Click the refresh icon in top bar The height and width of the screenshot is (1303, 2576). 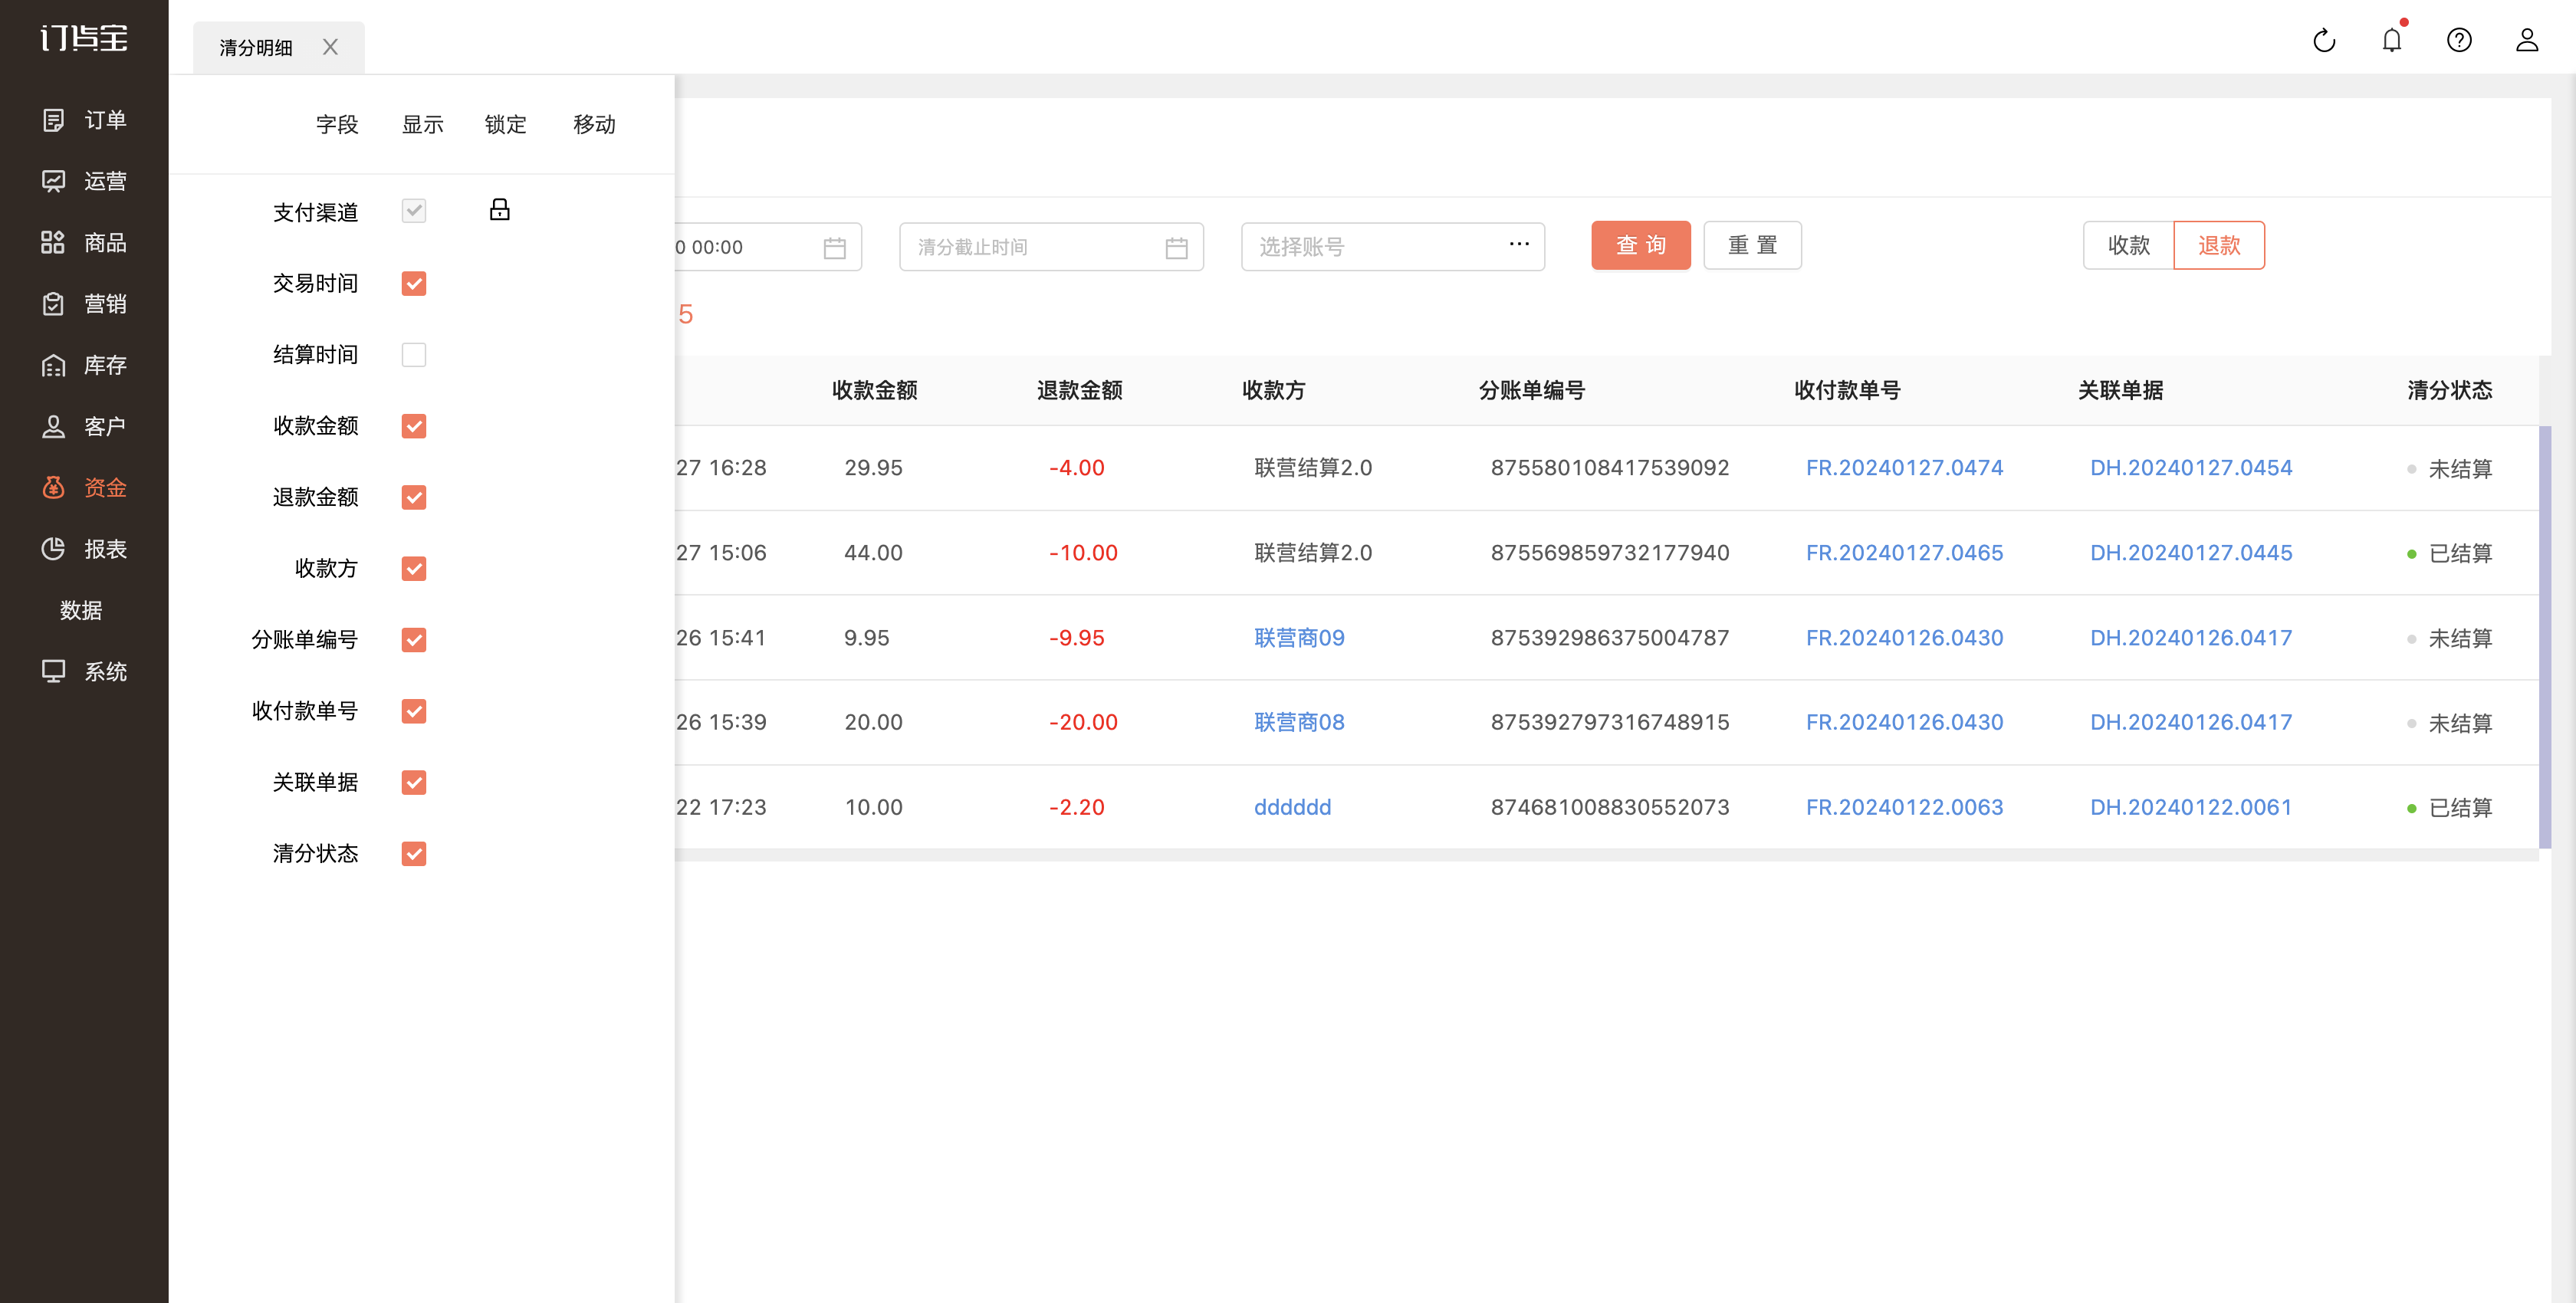(2324, 40)
